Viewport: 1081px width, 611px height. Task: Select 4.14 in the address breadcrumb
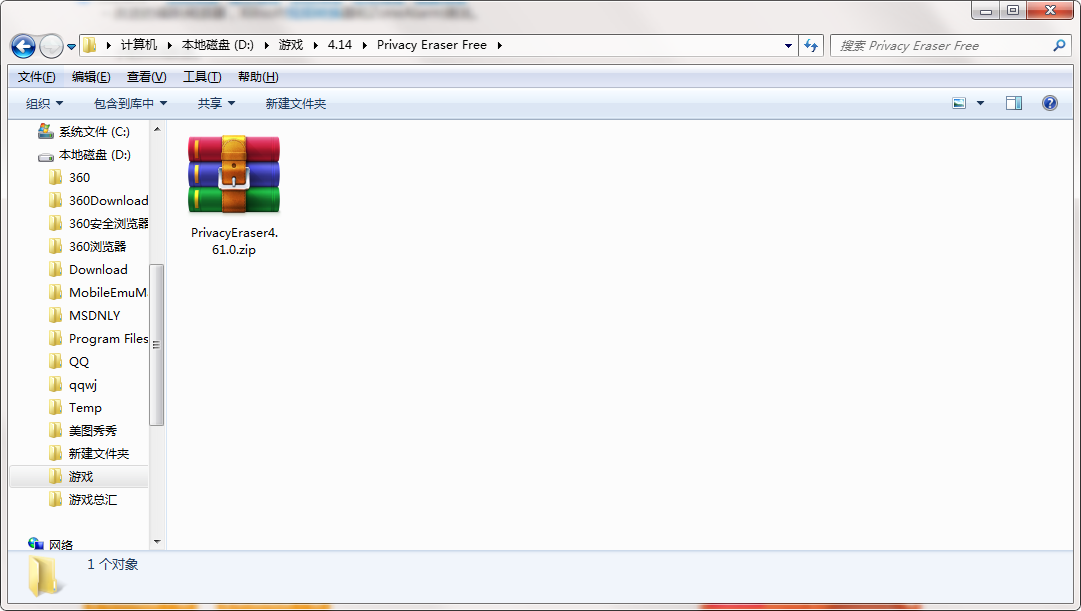point(340,45)
